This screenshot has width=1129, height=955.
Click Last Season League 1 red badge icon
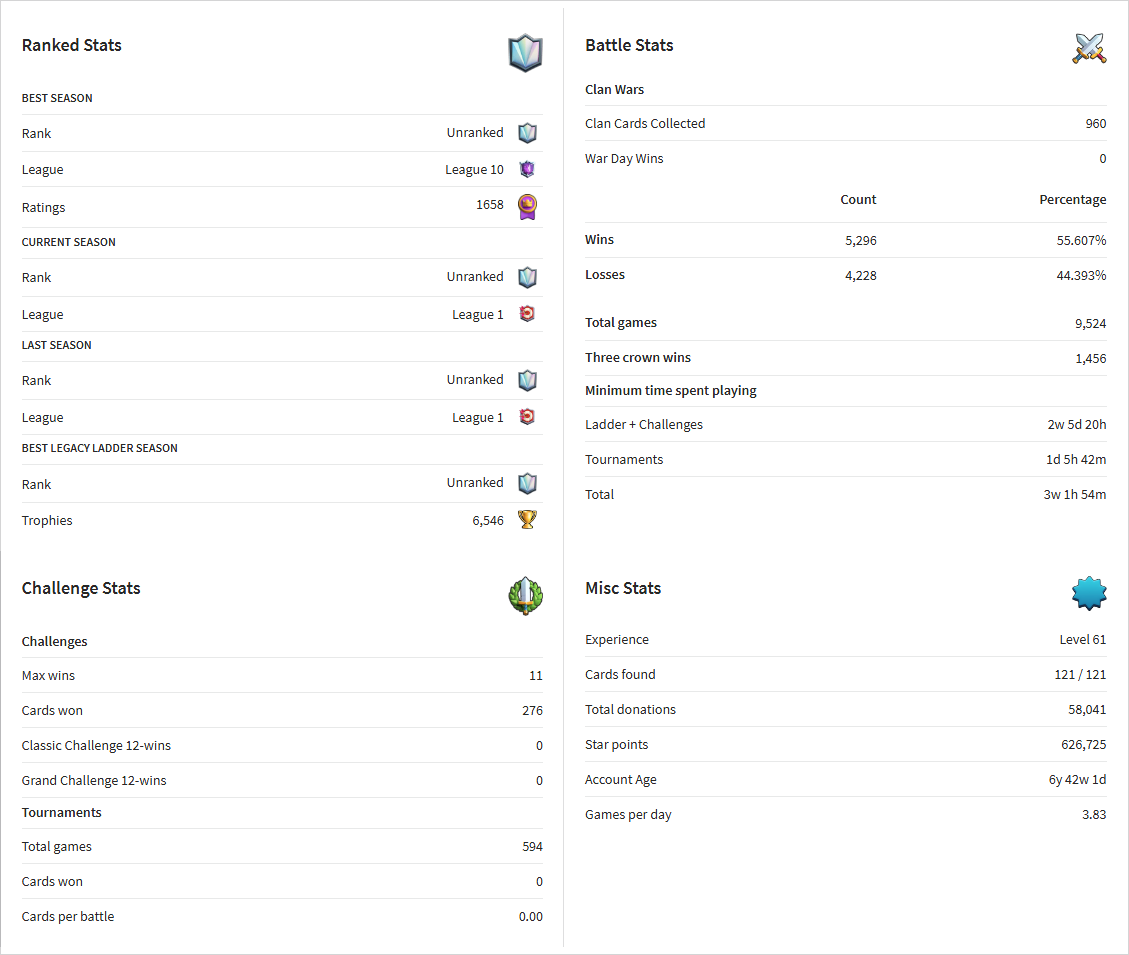(527, 416)
